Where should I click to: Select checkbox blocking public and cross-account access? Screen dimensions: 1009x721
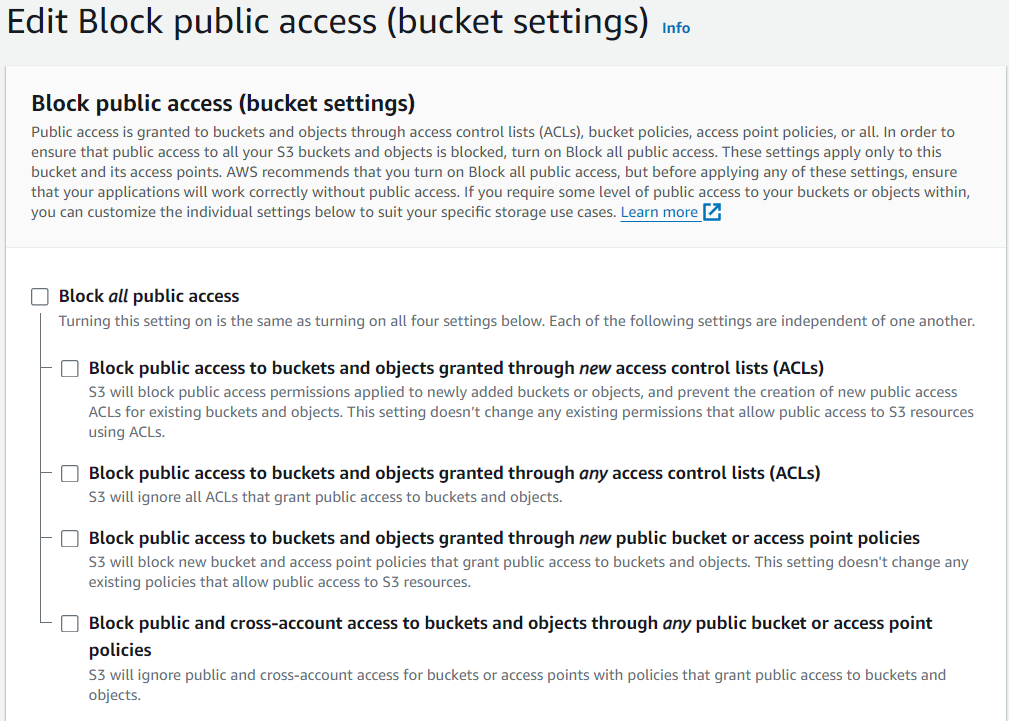pyautogui.click(x=70, y=624)
